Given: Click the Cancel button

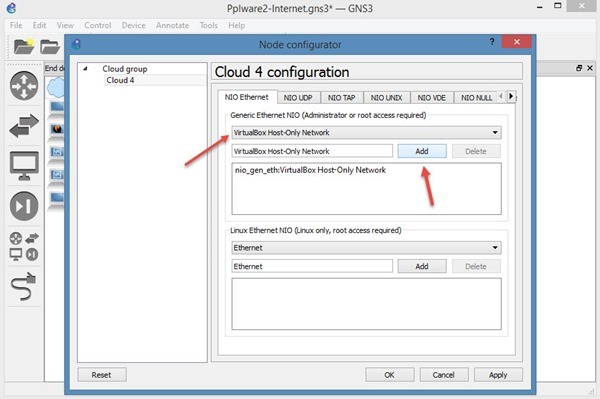Looking at the screenshot, I should coord(444,375).
